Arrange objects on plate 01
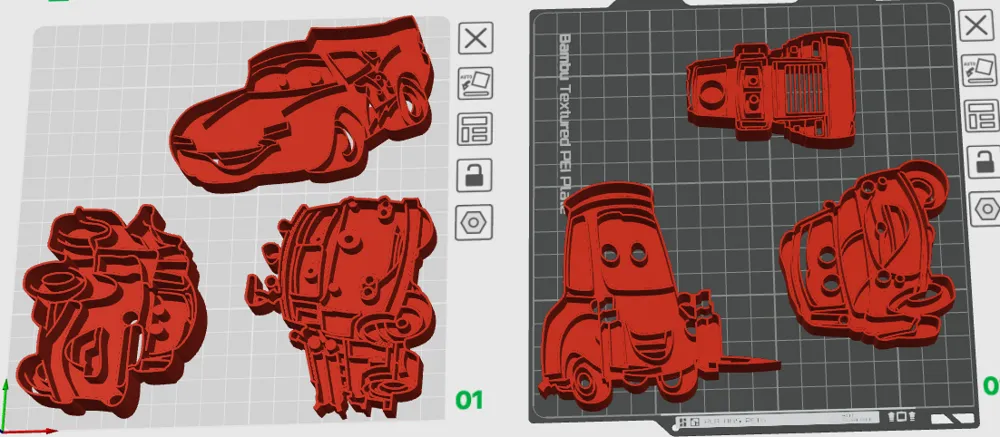1000x437 pixels. 475,129
